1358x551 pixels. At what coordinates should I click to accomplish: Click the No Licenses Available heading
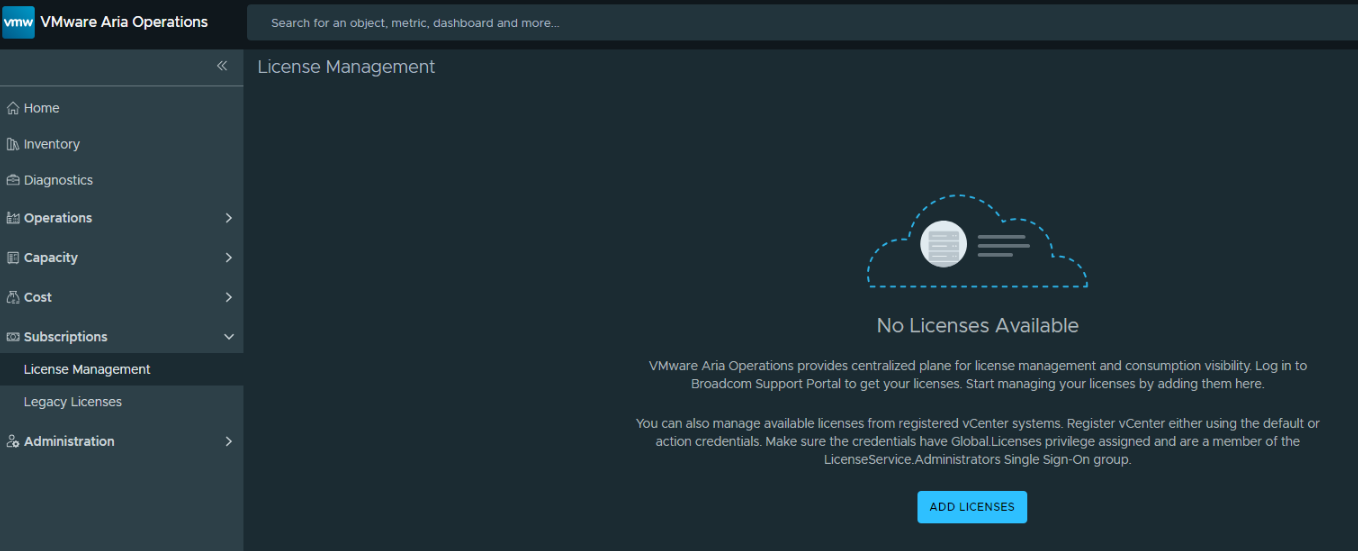pos(977,325)
